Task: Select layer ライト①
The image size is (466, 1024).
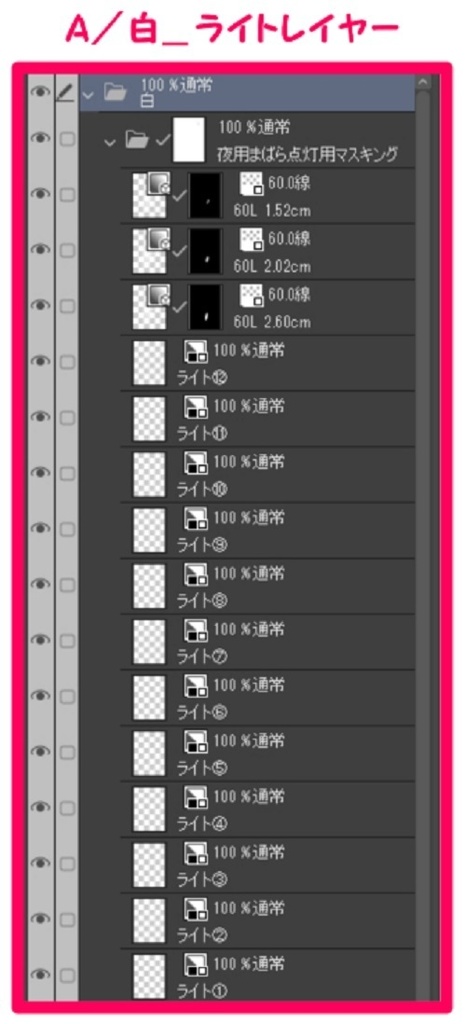Action: point(247,976)
